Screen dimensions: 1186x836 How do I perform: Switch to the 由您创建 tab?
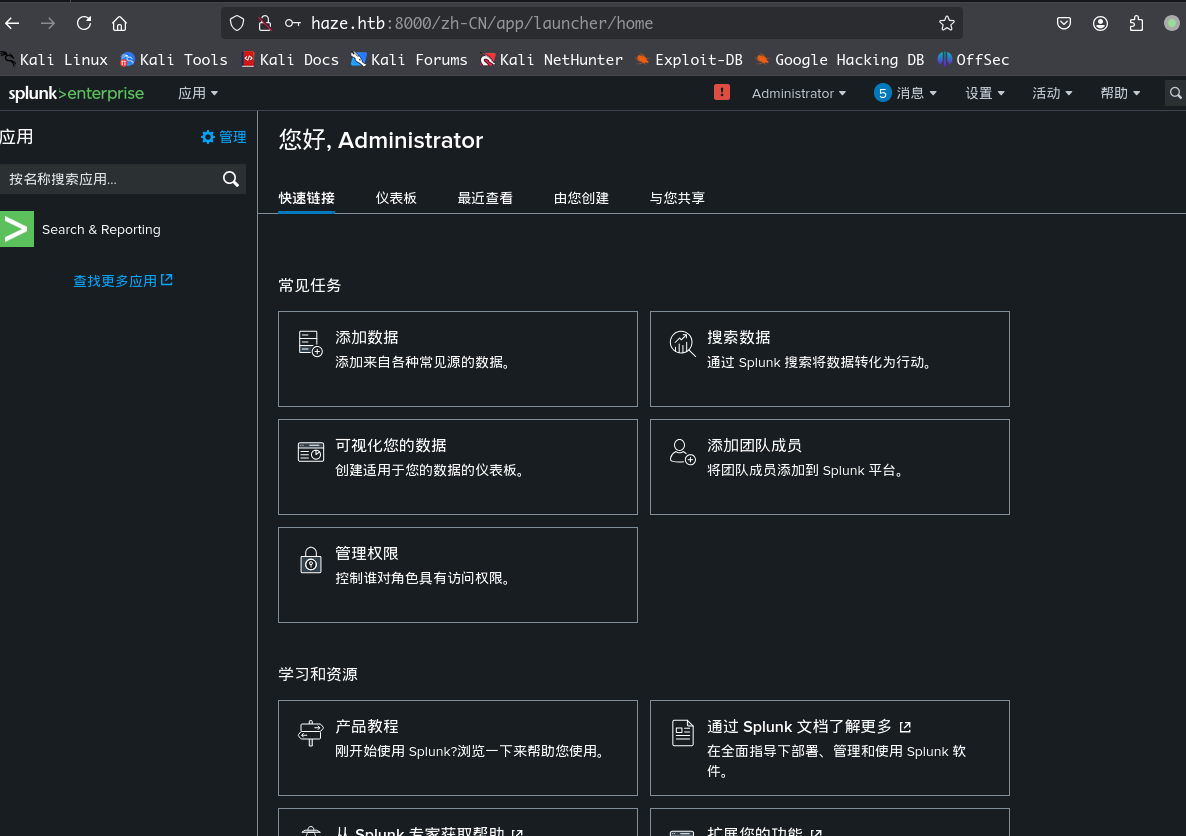point(581,198)
